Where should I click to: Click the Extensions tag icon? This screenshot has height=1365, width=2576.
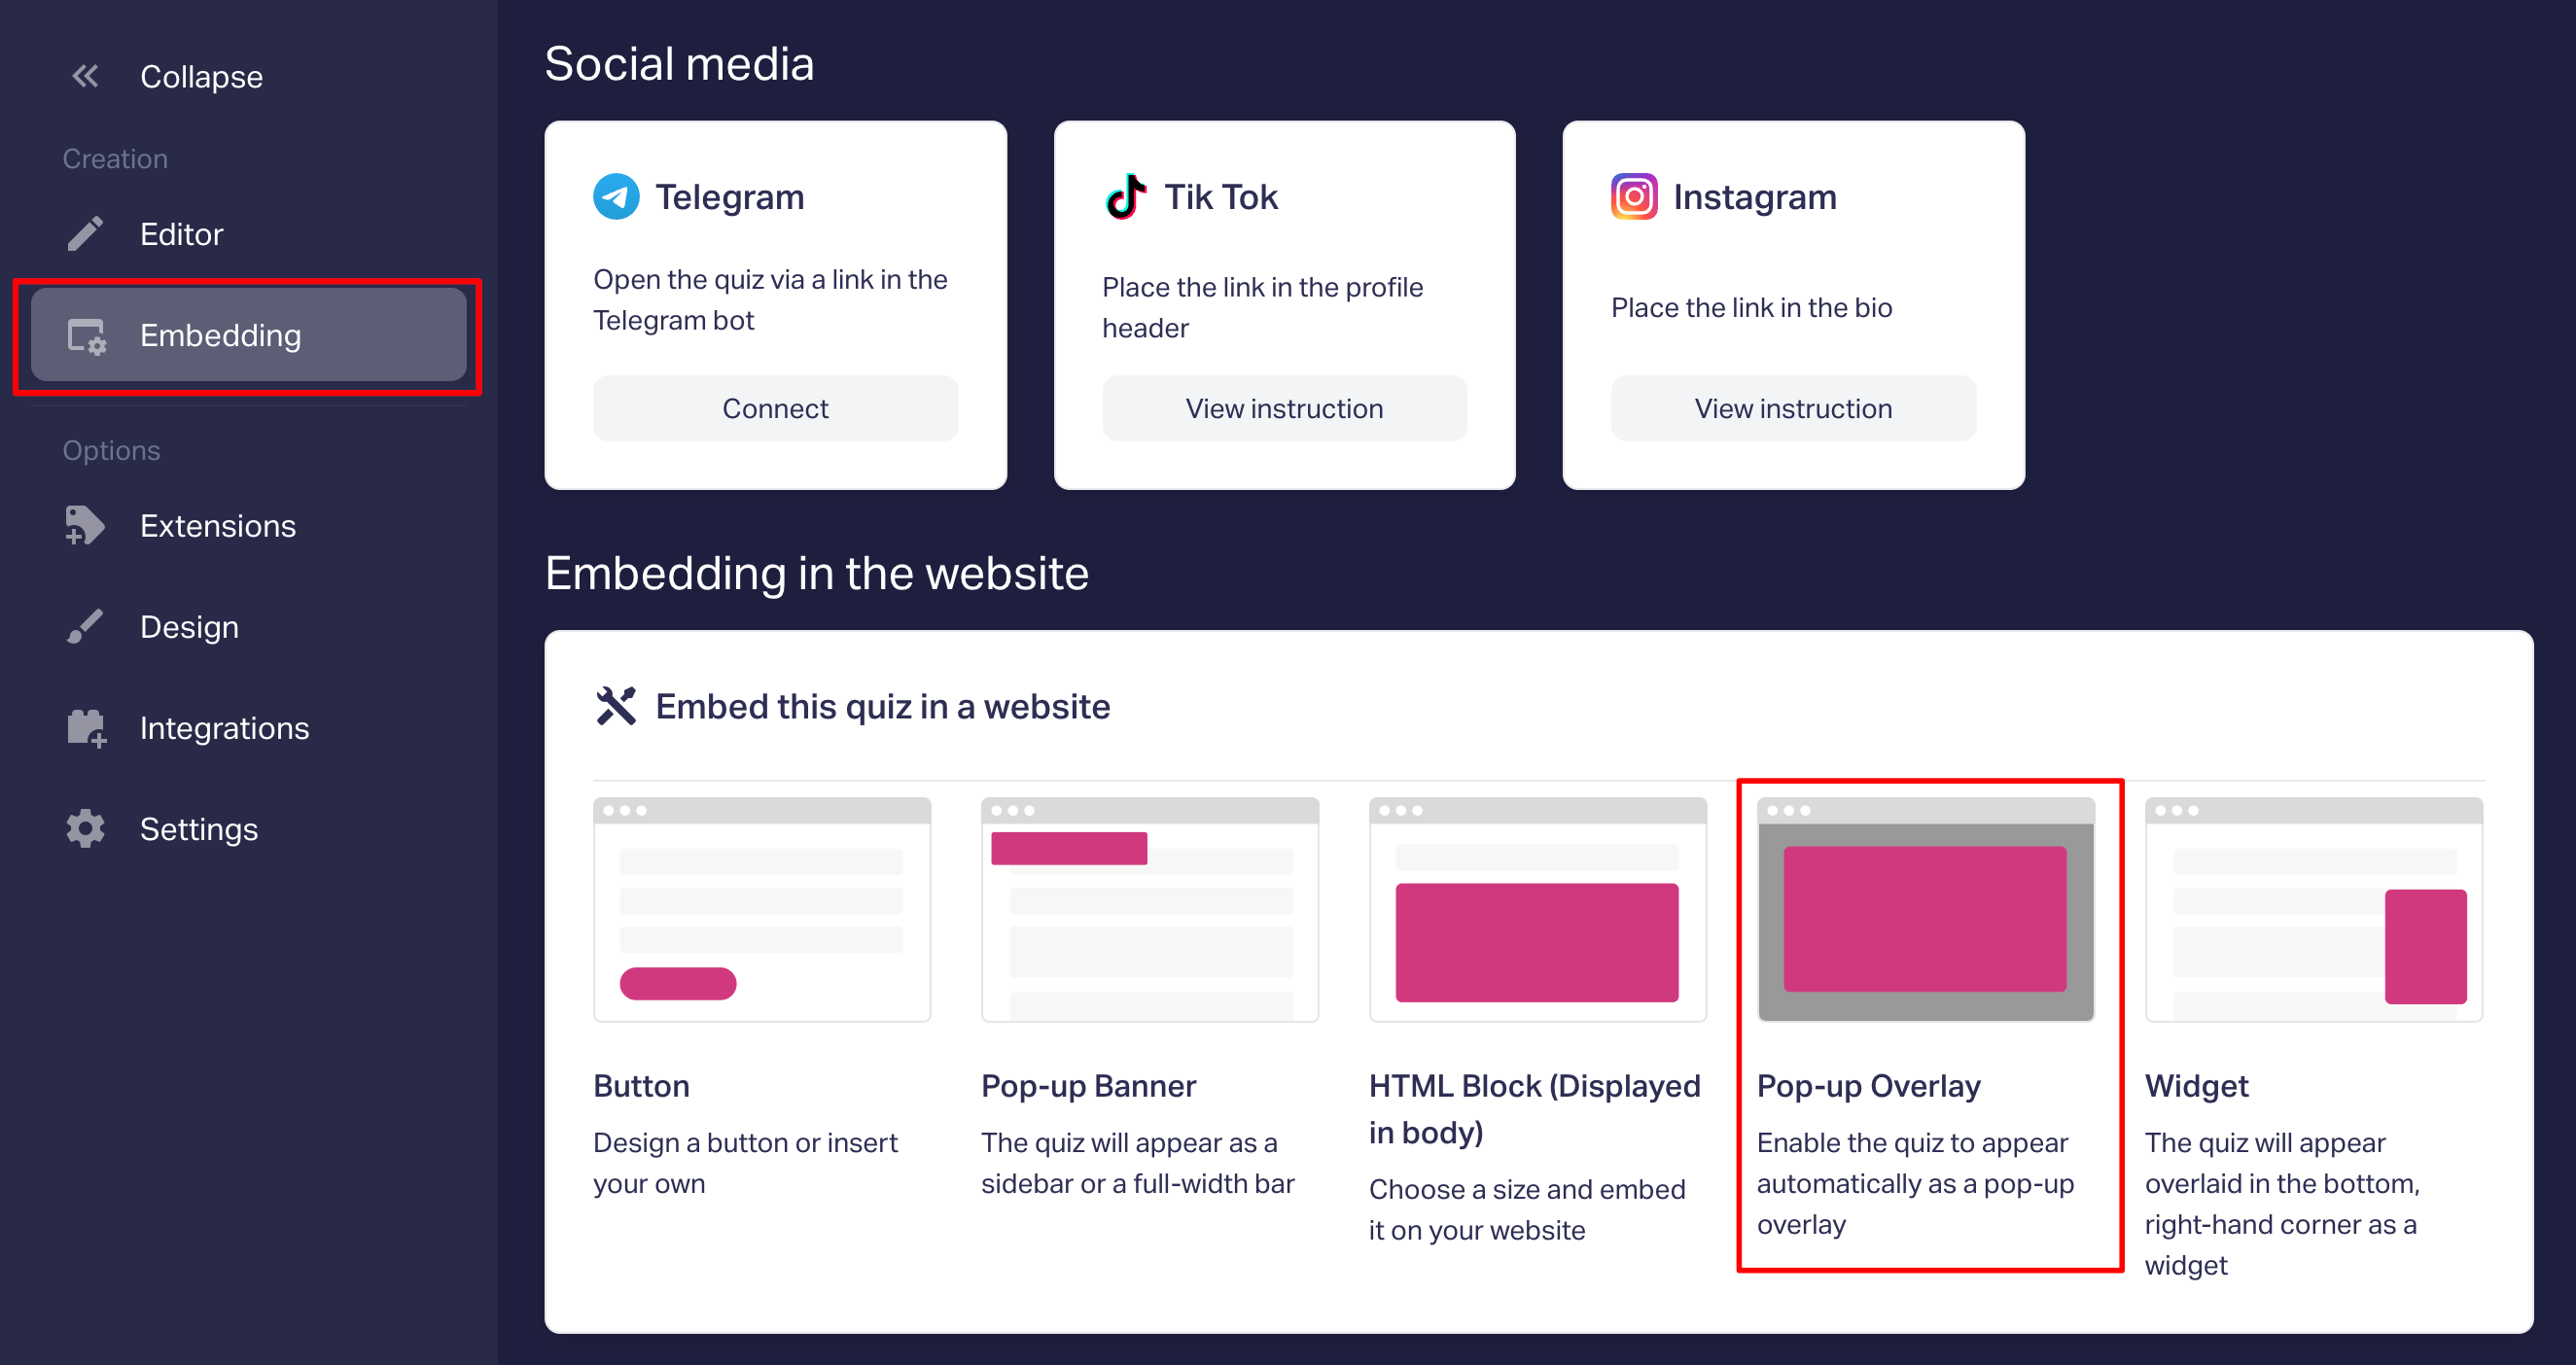(x=85, y=526)
